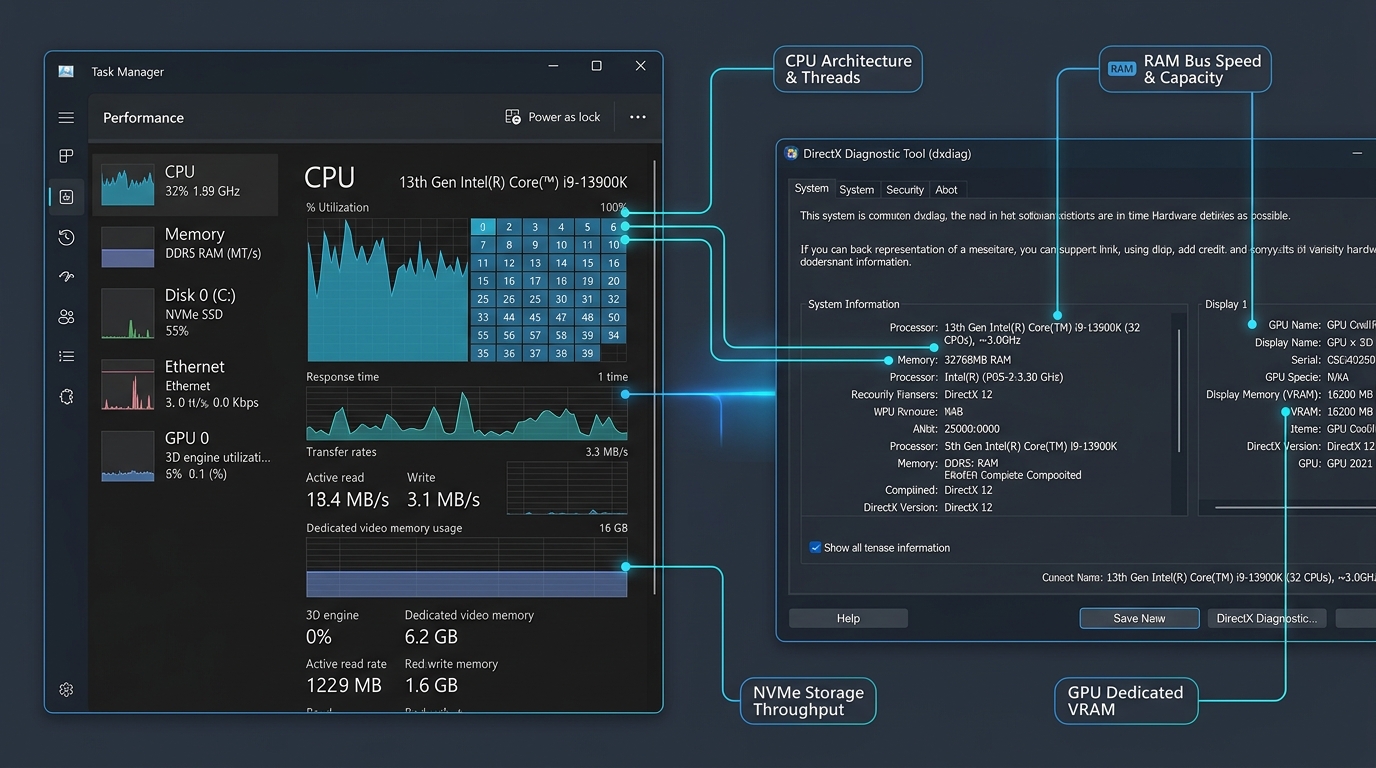
Task: Switch to the Abot tab in dxdiag
Action: (946, 189)
